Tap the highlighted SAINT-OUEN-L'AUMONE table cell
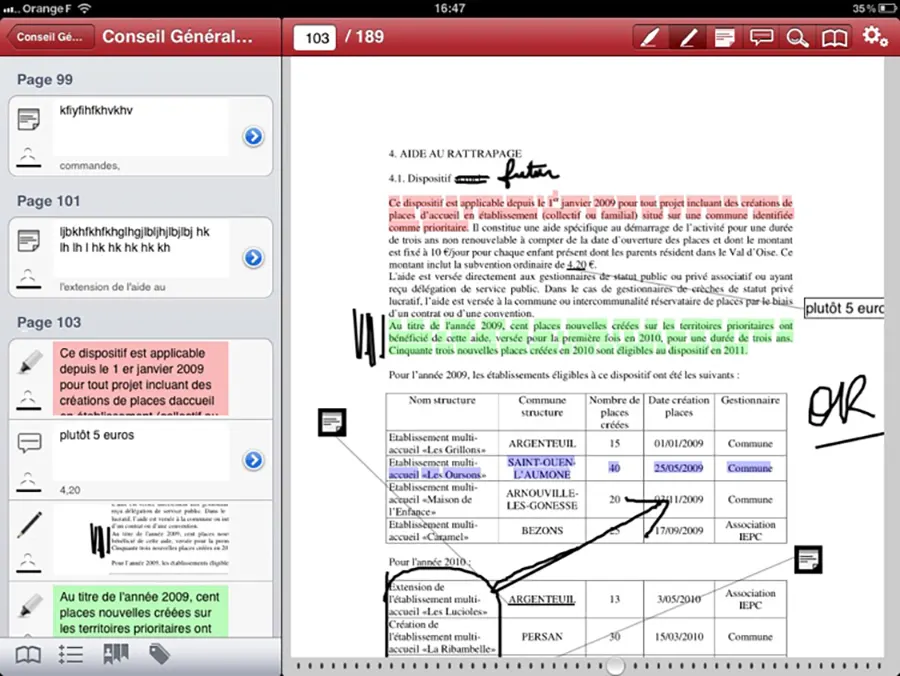Image resolution: width=900 pixels, height=676 pixels. click(x=542, y=468)
